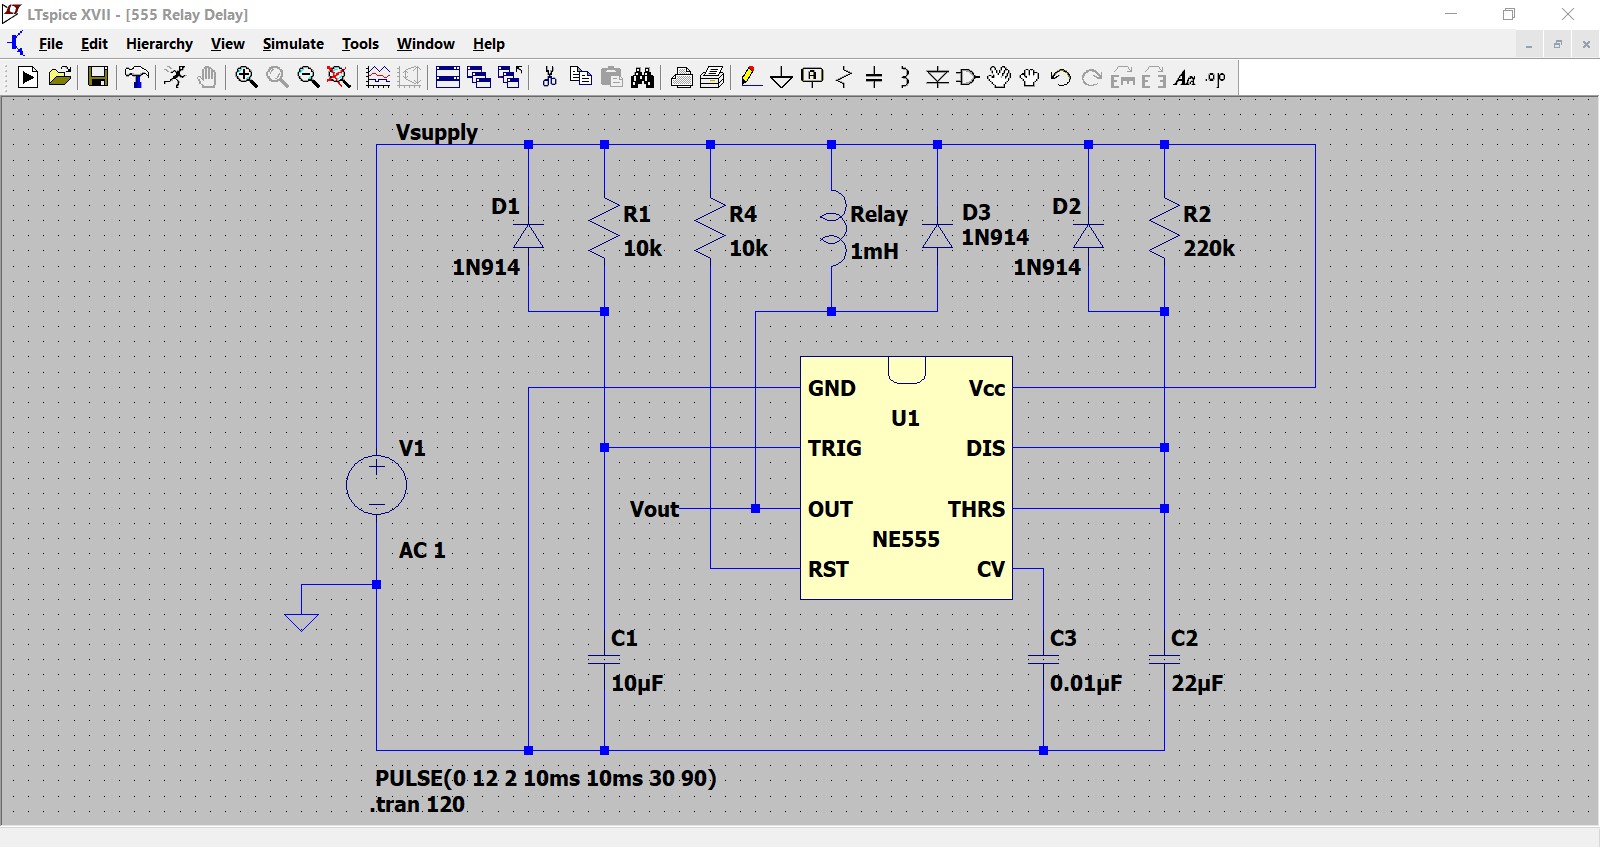This screenshot has width=1600, height=847.
Task: Cut selection with the scissors icon
Action: [x=549, y=77]
